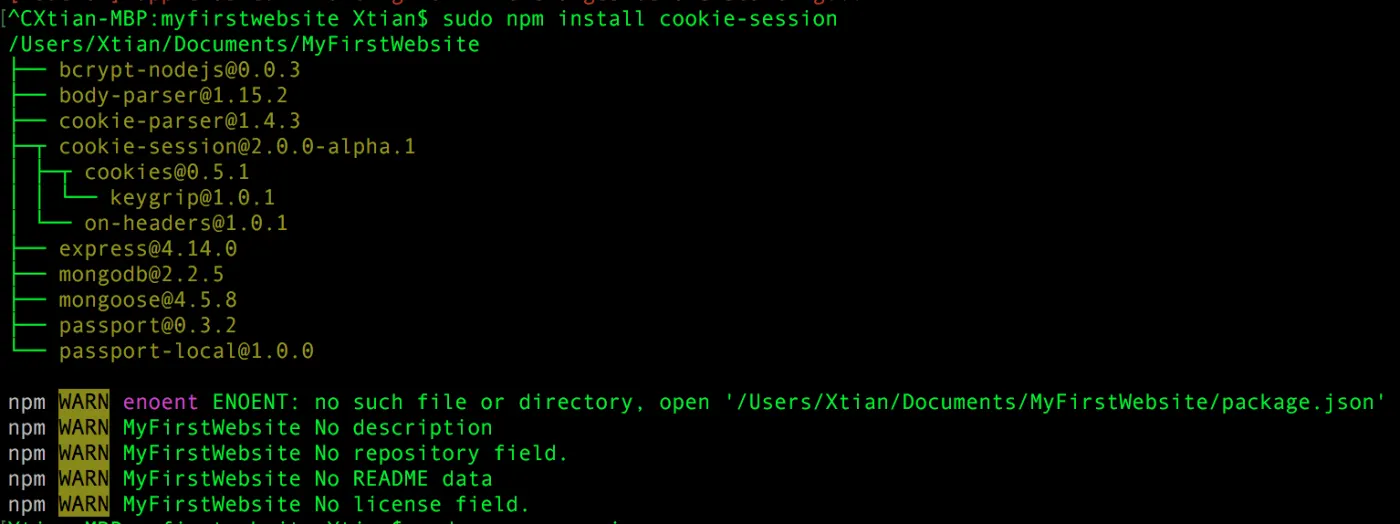Click the 'sudo npm install cookie-session' command text
Screen dimensions: 1400x524
640,19
